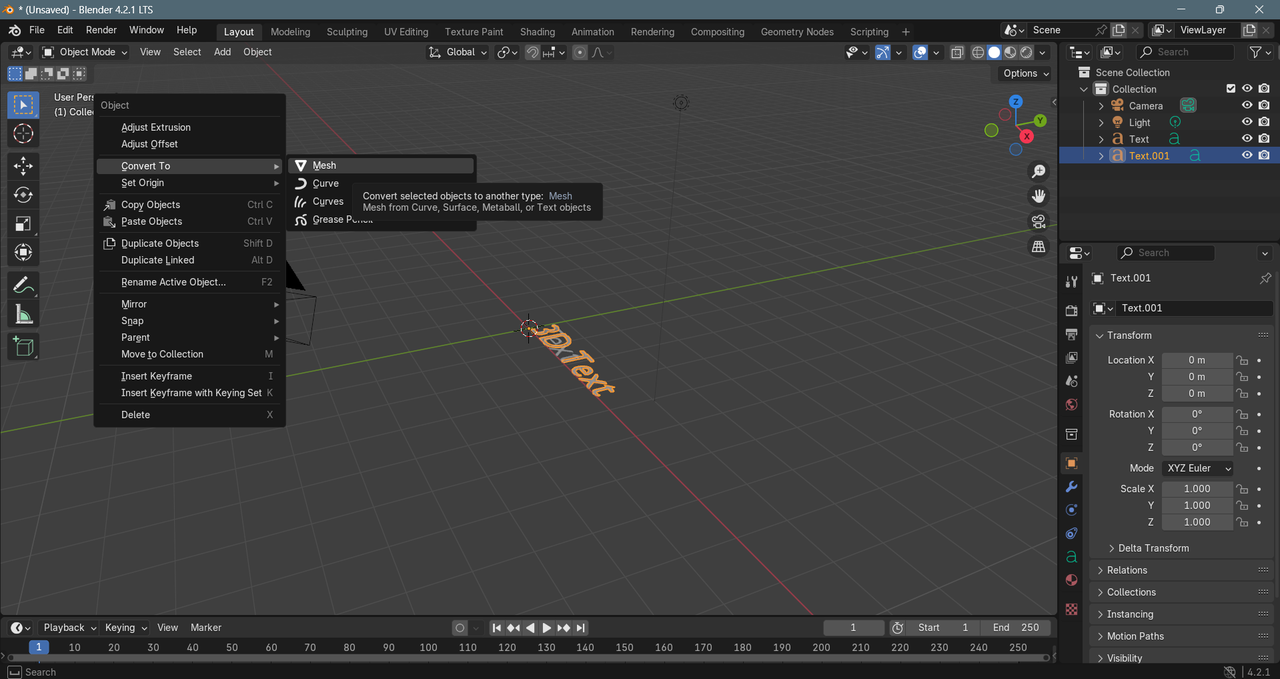Disable rendering for Text object
The height and width of the screenshot is (679, 1280).
click(x=1264, y=139)
